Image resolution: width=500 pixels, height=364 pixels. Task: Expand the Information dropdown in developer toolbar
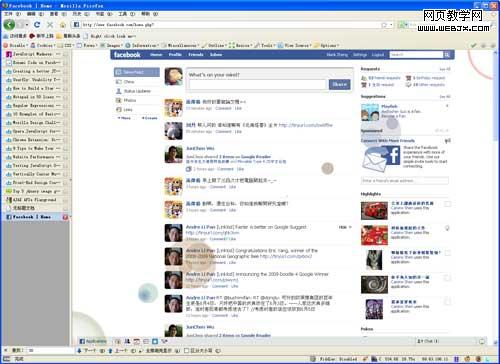click(x=142, y=45)
